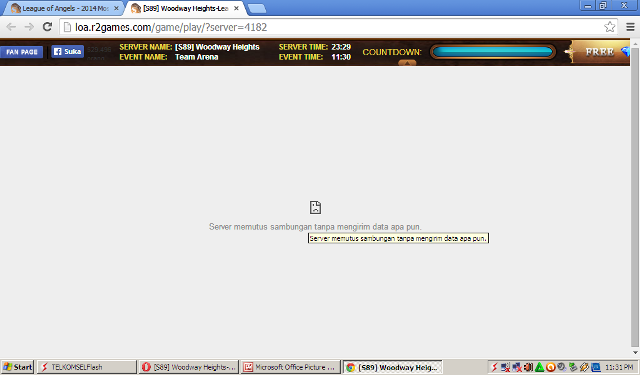The image size is (640, 375).
Task: Open the Windows Start menu
Action: tap(18, 367)
